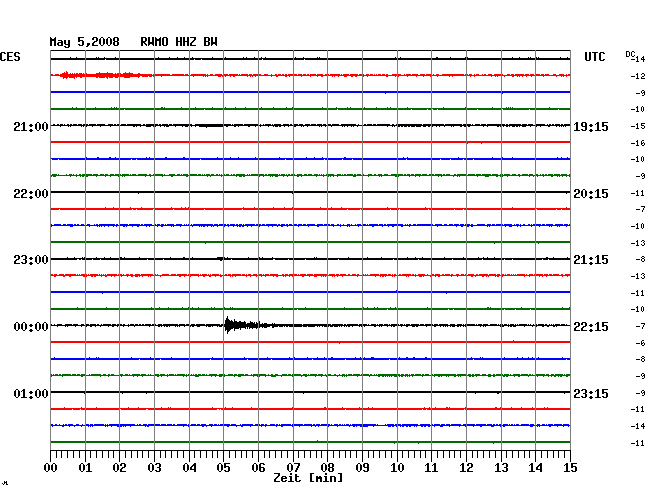The image size is (650, 494).
Task: Click the 20:15 UTC time label
Action: click(591, 194)
